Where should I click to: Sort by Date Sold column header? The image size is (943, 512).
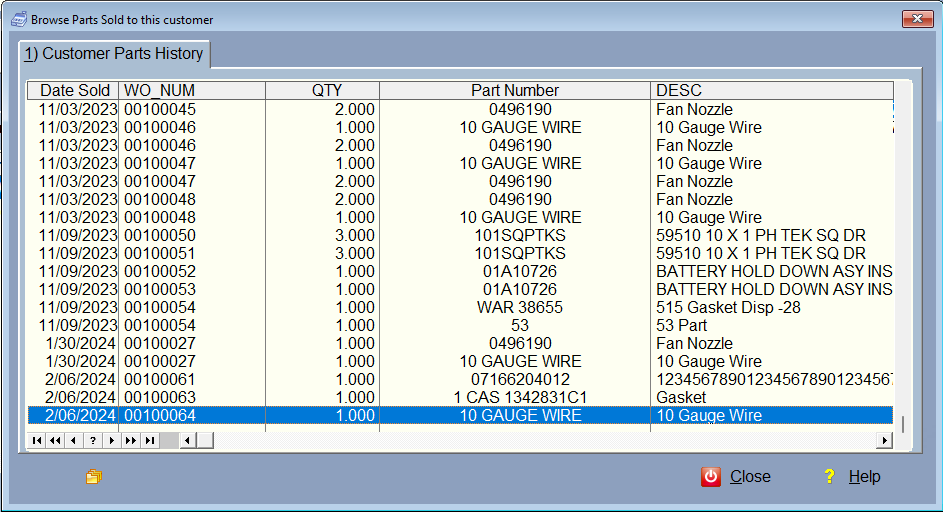tap(75, 91)
